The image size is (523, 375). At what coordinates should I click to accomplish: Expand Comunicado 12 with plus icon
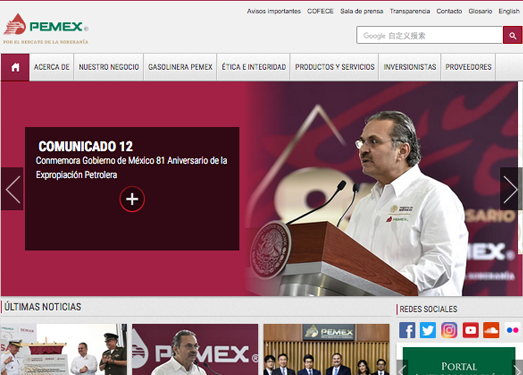(132, 199)
